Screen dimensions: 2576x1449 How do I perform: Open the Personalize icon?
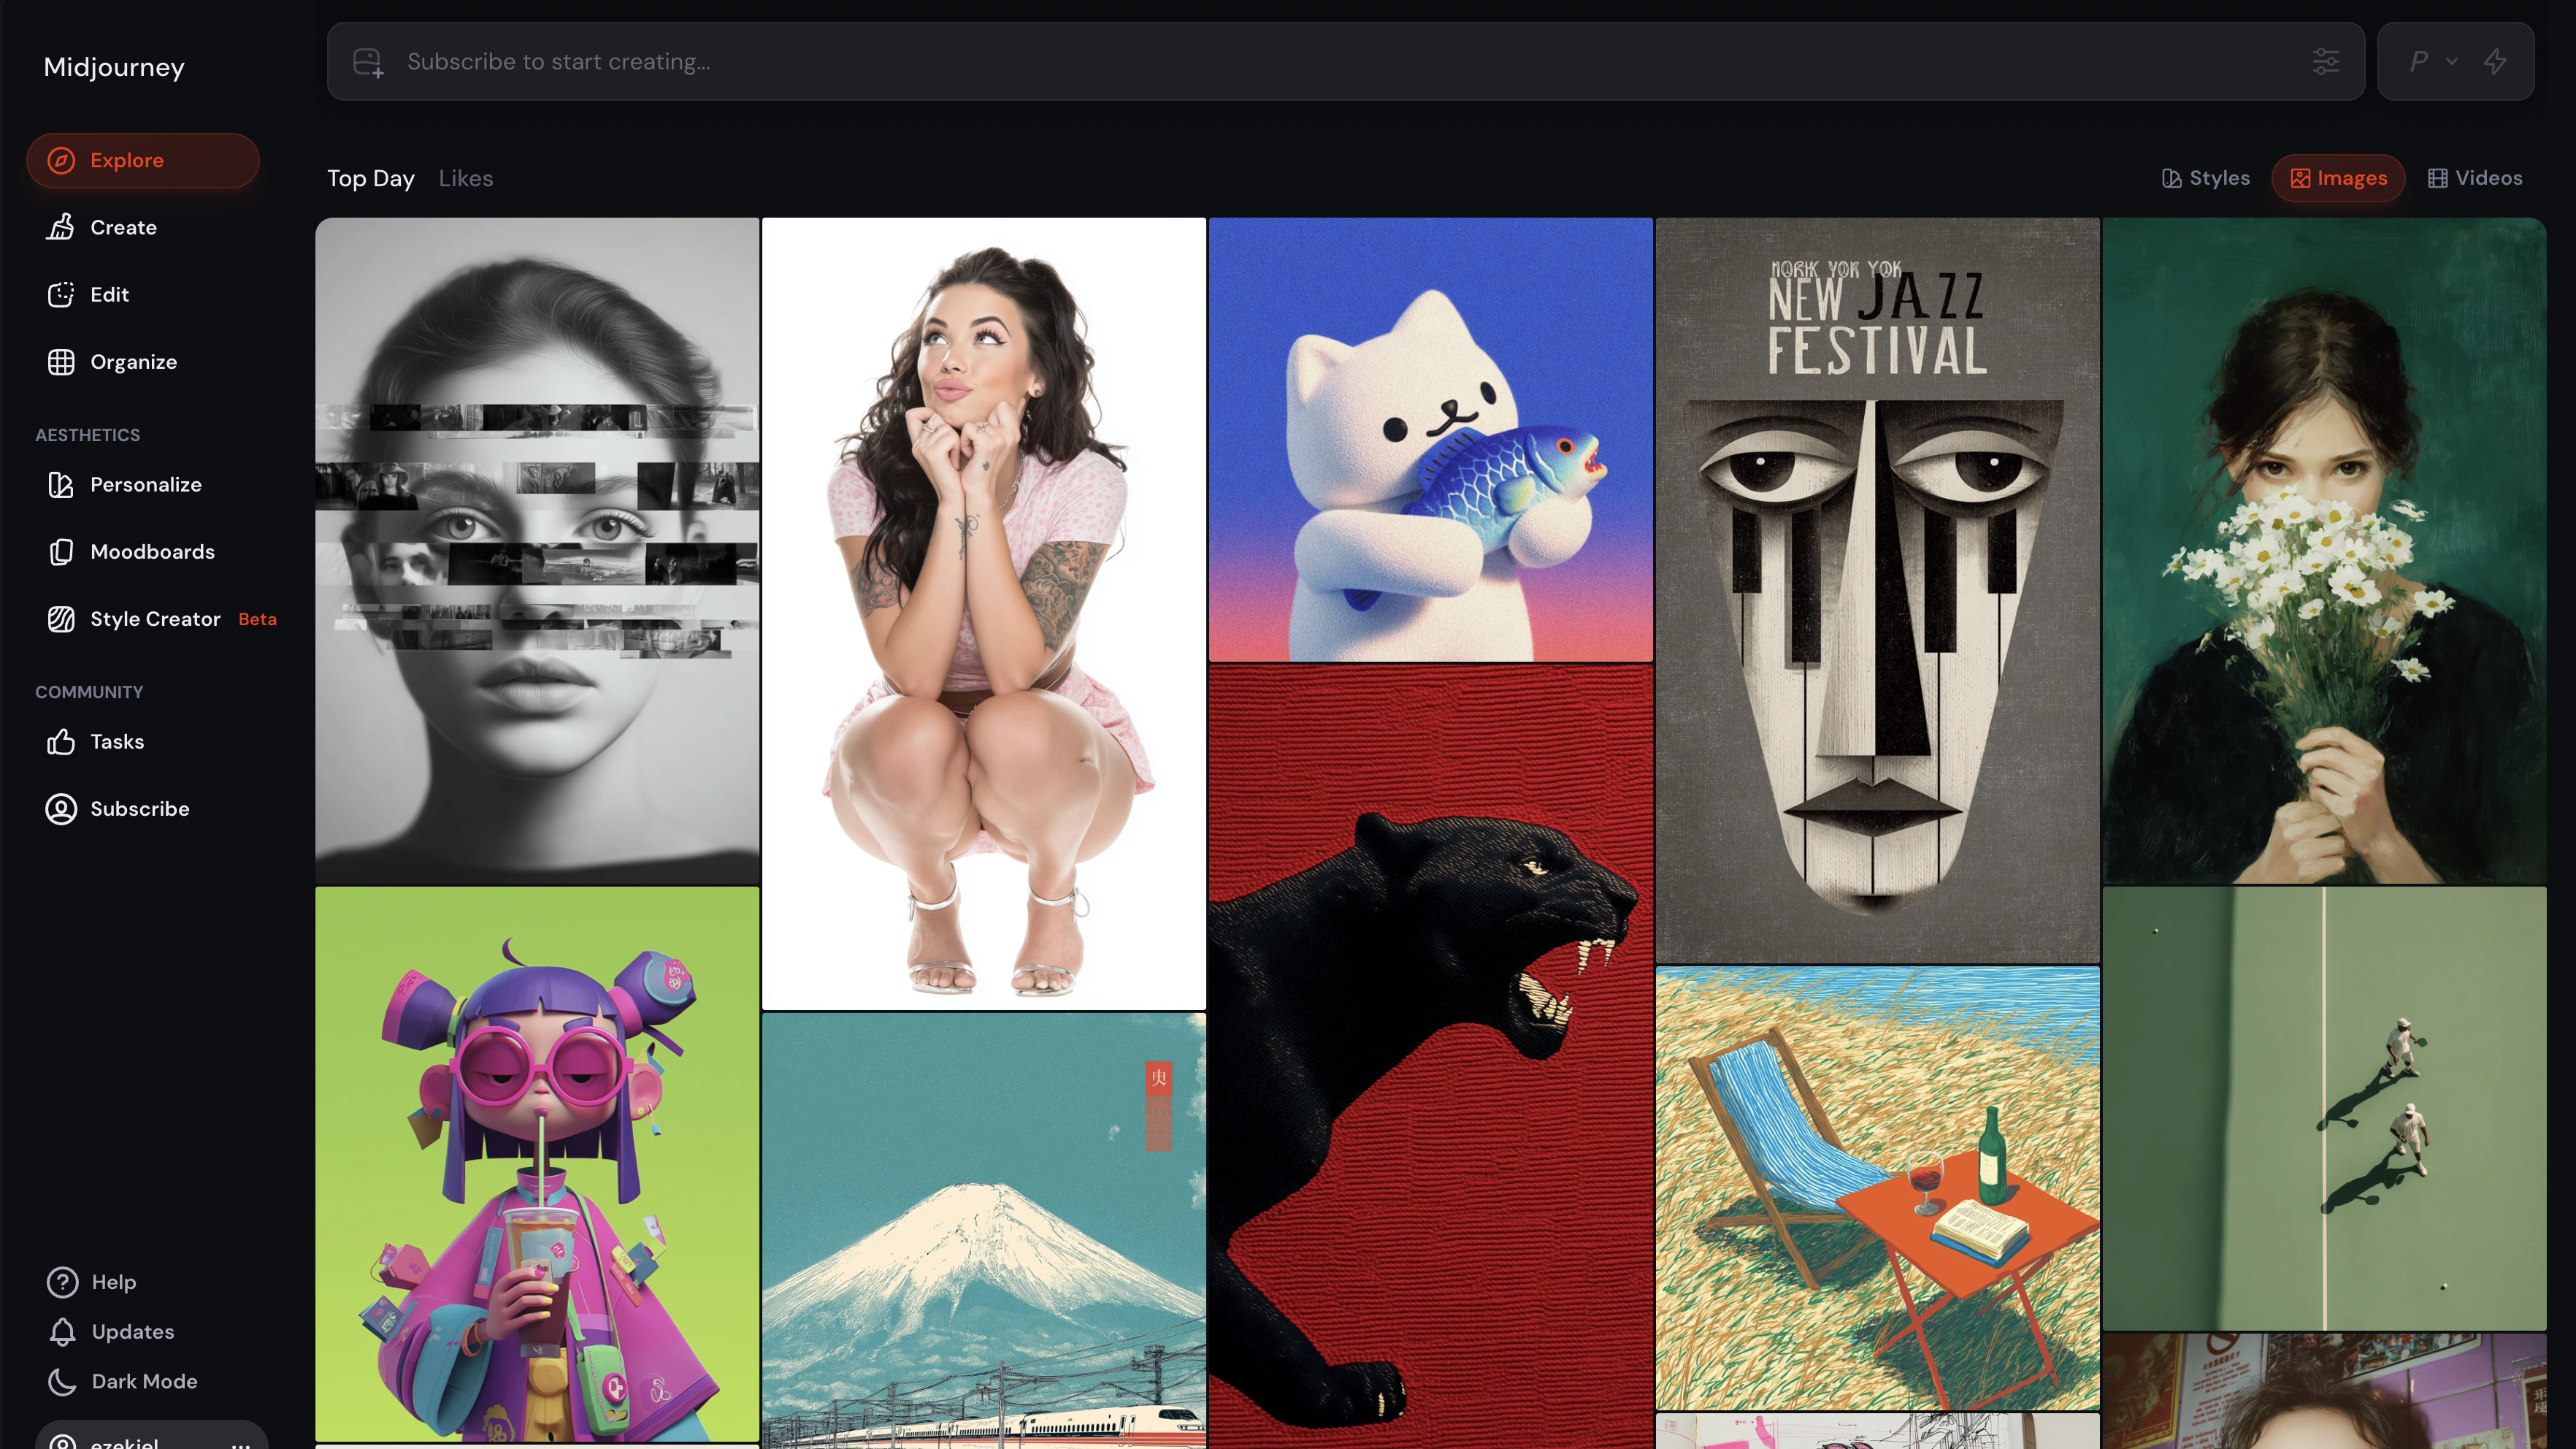(x=61, y=485)
